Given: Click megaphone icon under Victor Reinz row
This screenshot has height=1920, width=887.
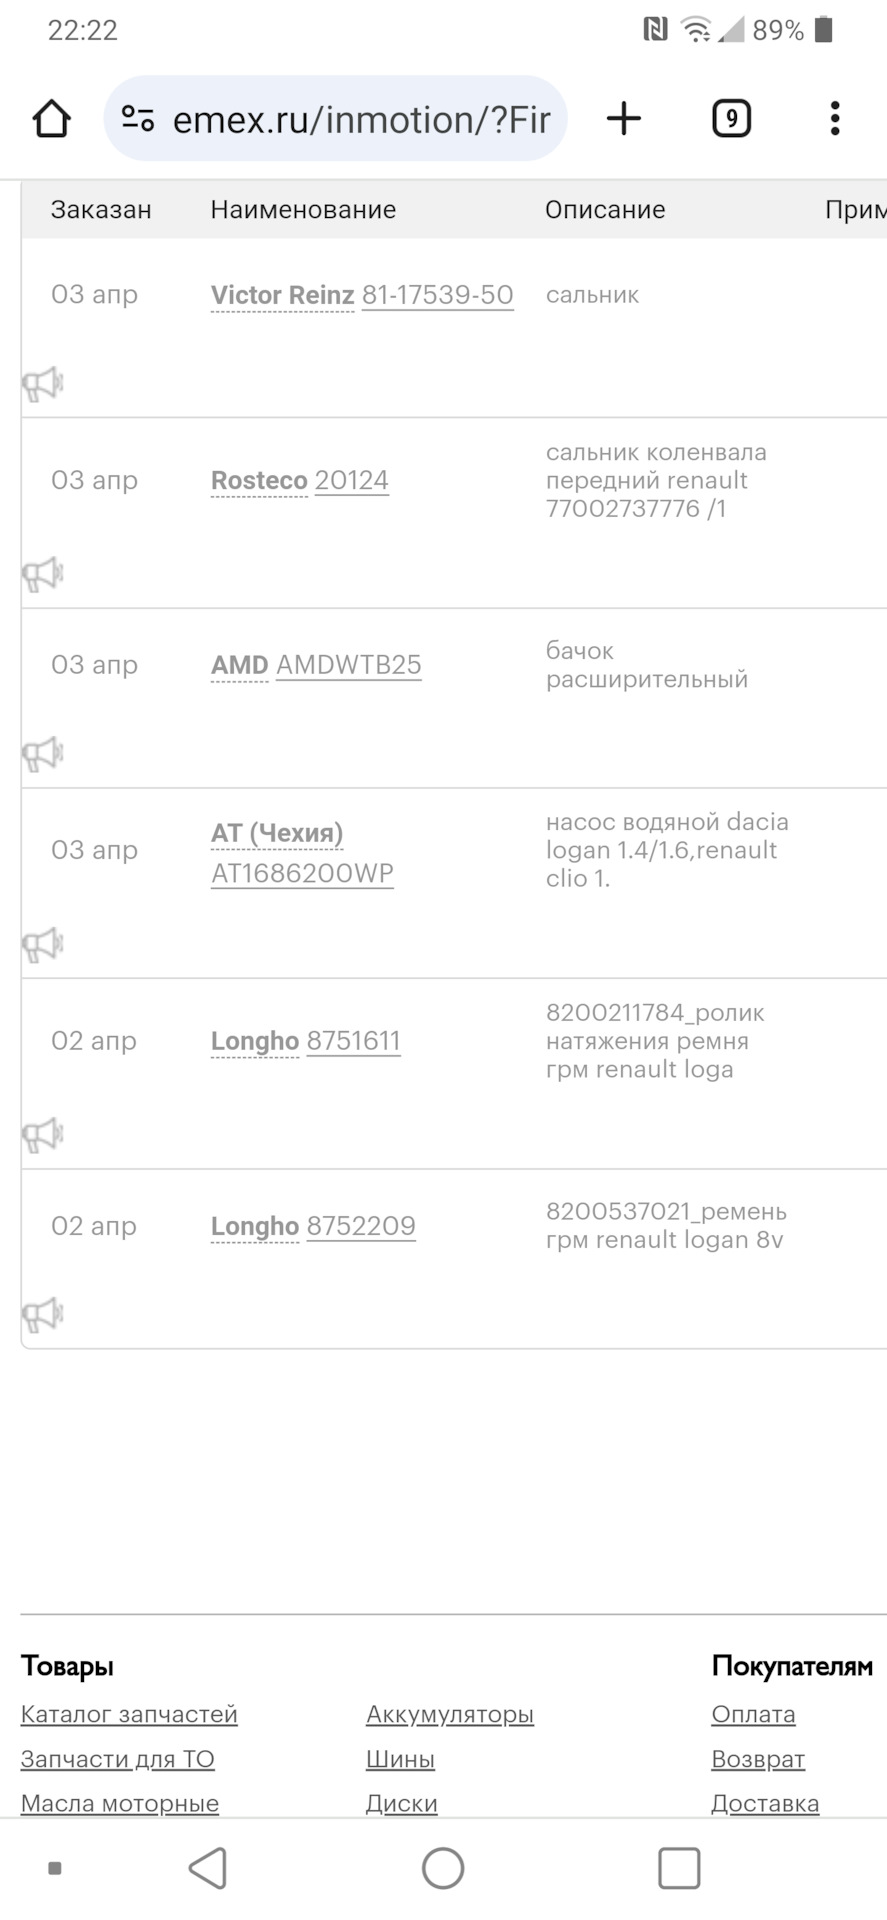Looking at the screenshot, I should click(x=42, y=384).
